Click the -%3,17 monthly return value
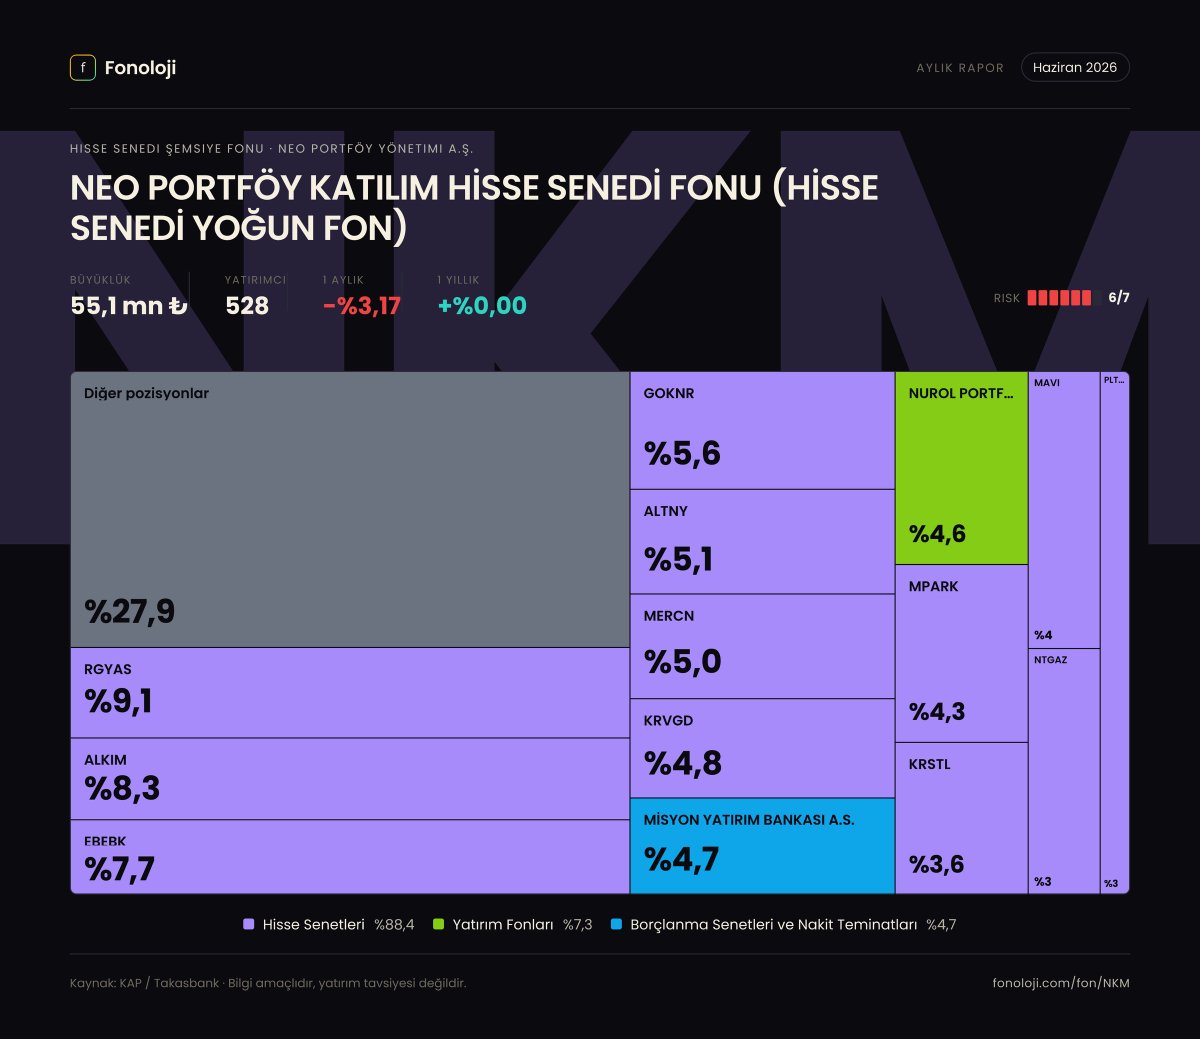Viewport: 1200px width, 1039px height. pos(362,306)
